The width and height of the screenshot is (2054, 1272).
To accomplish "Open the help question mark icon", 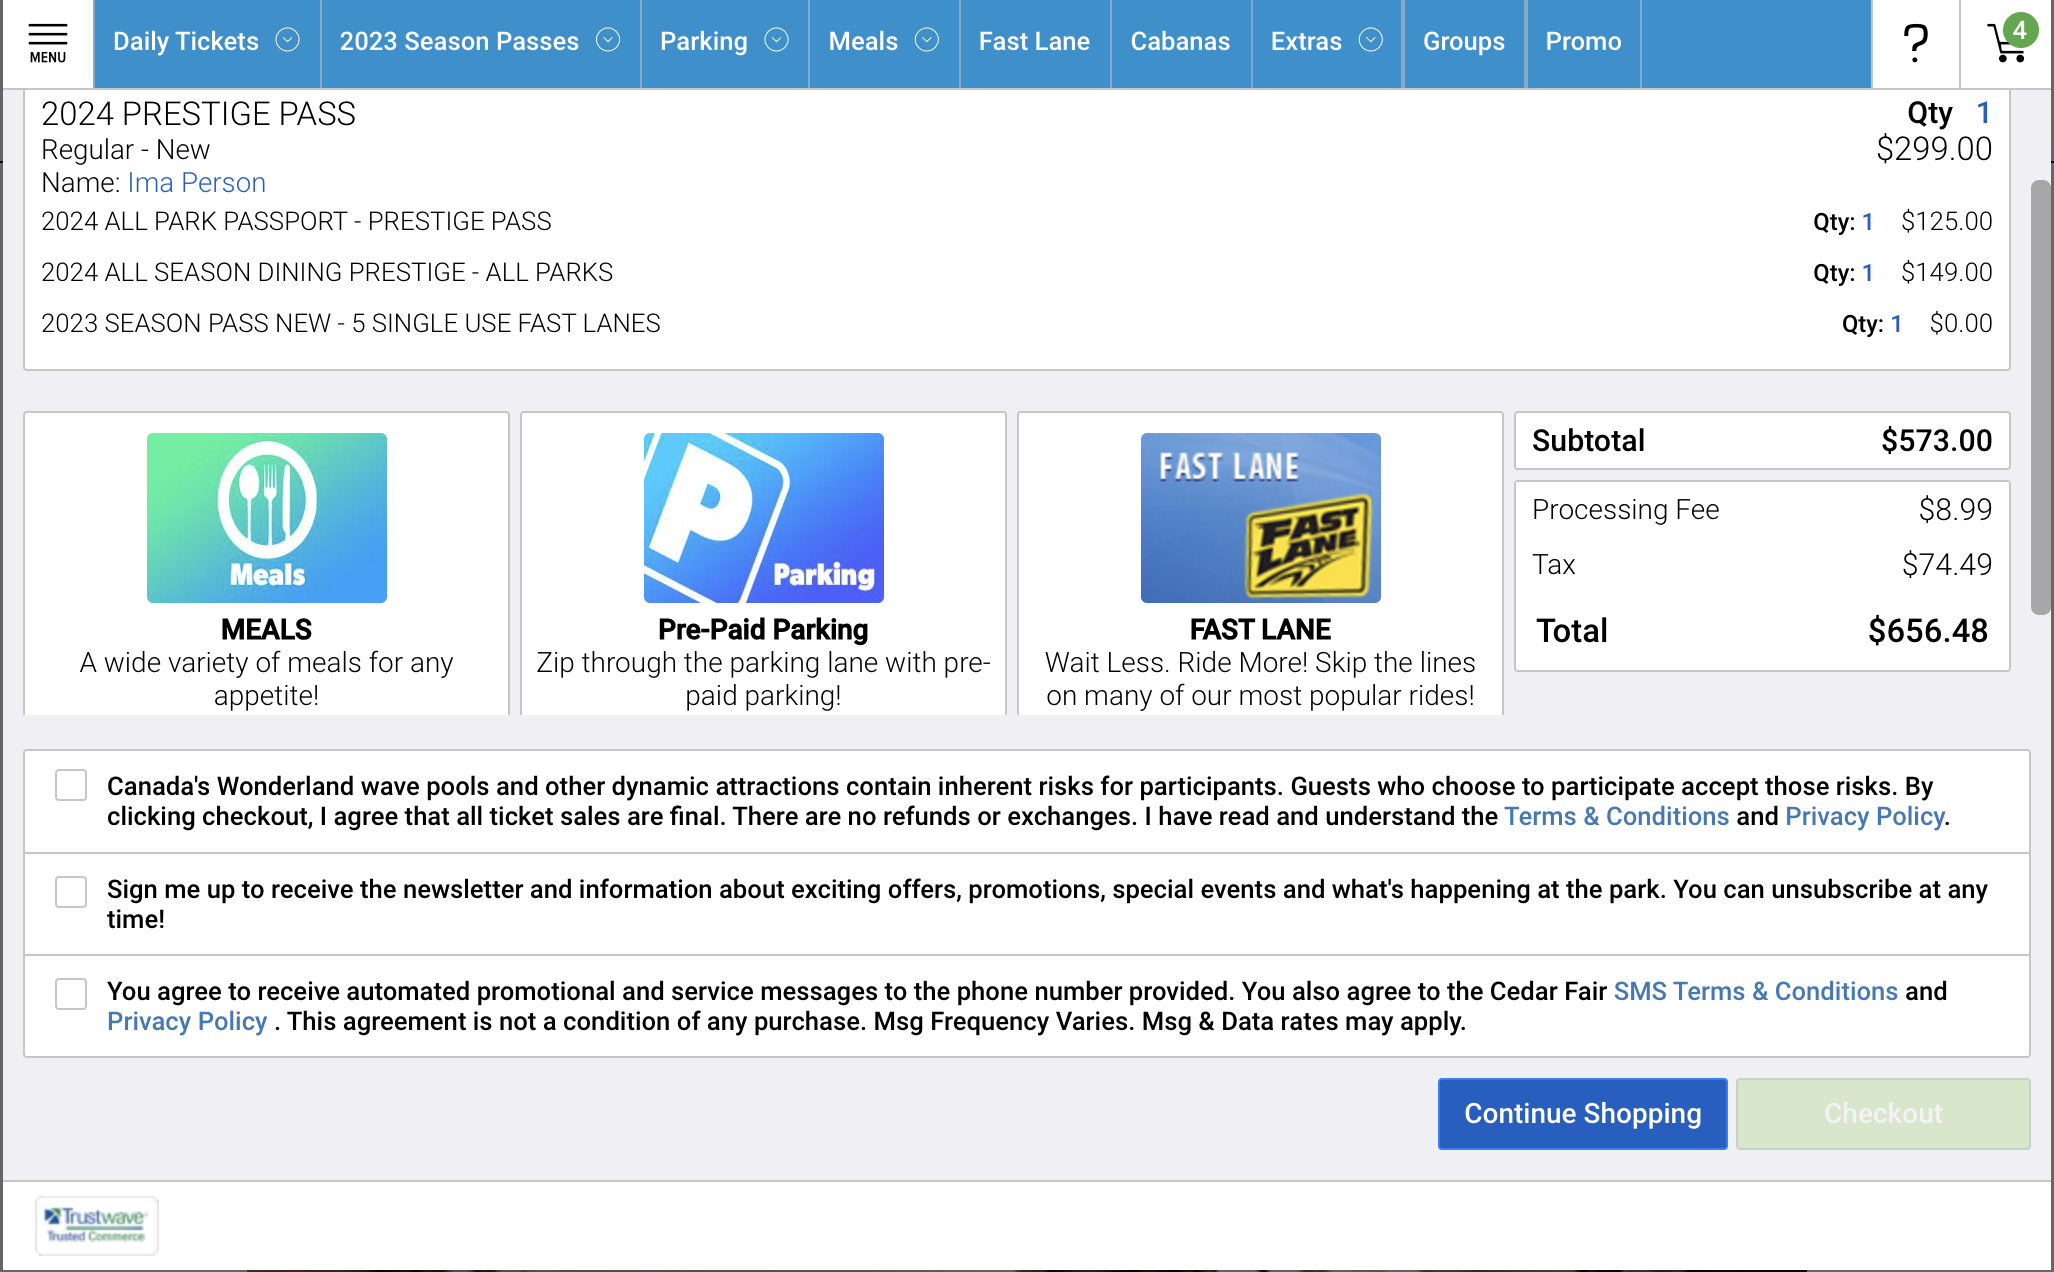I will (1915, 43).
